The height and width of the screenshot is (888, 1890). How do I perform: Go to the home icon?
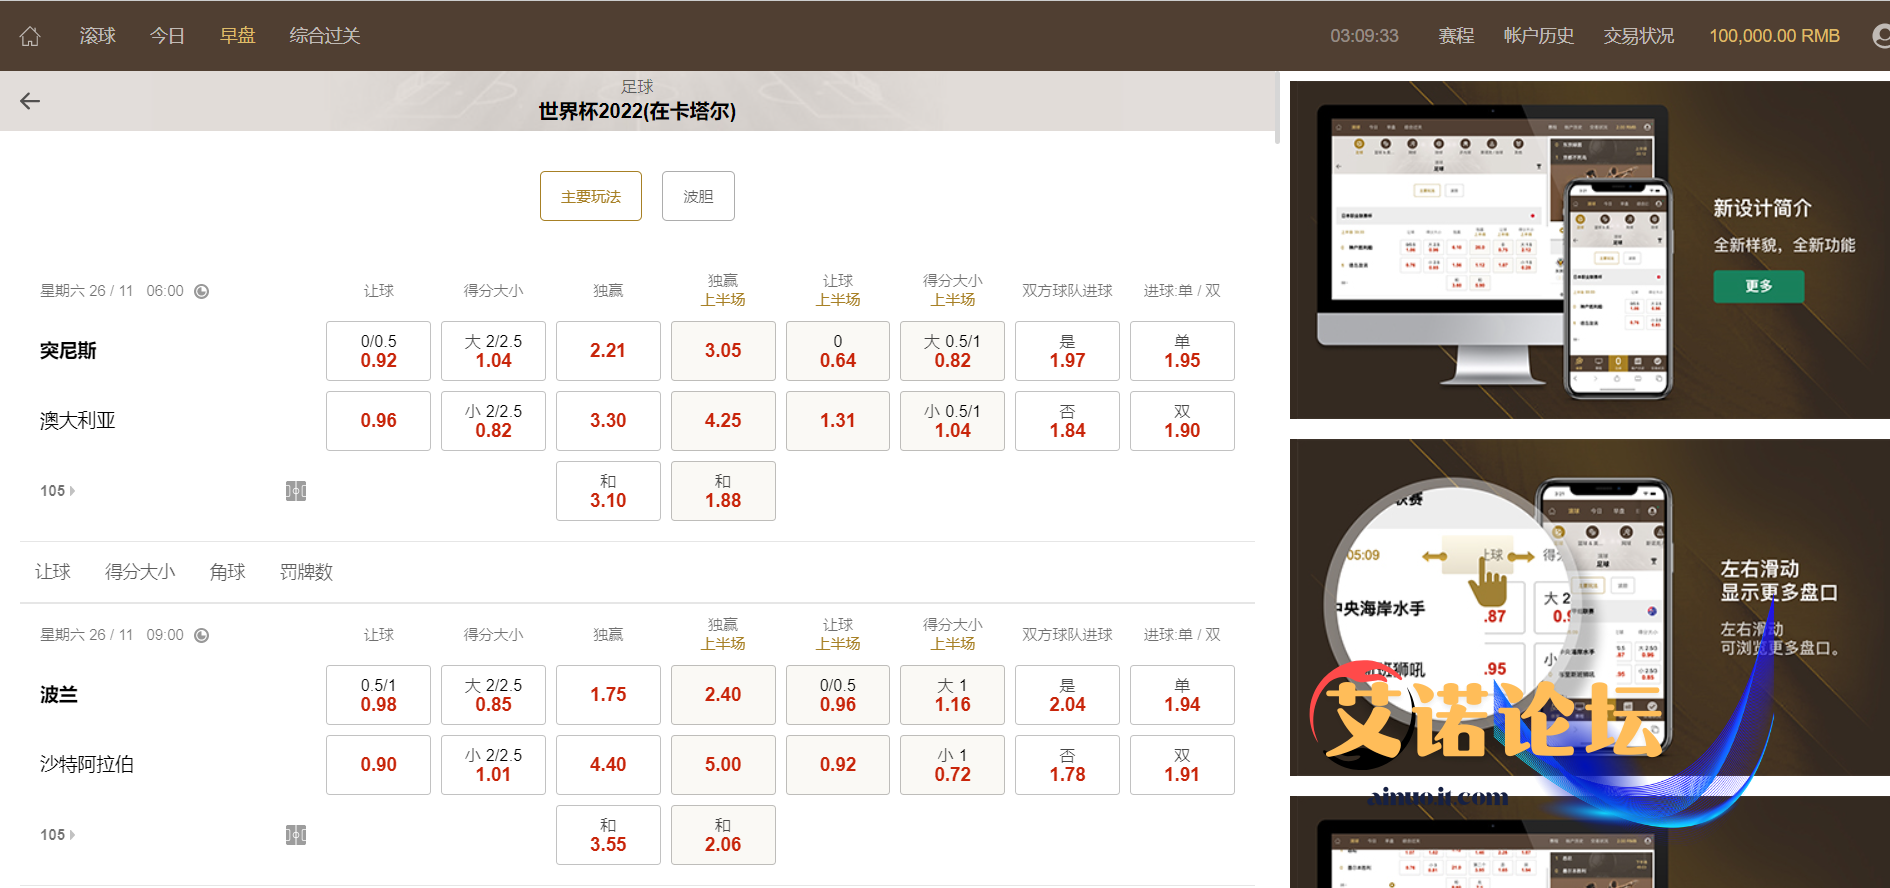(x=30, y=36)
